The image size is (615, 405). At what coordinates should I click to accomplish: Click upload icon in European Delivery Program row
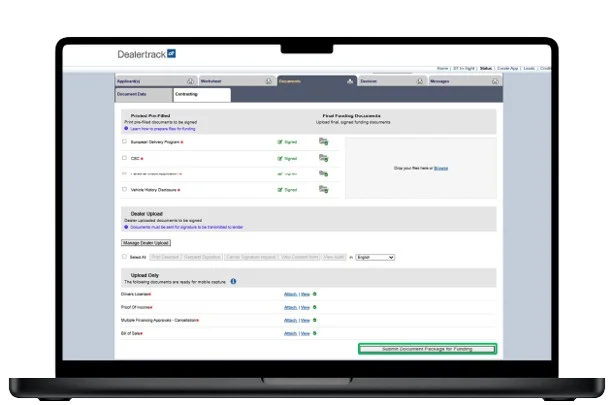pos(323,142)
